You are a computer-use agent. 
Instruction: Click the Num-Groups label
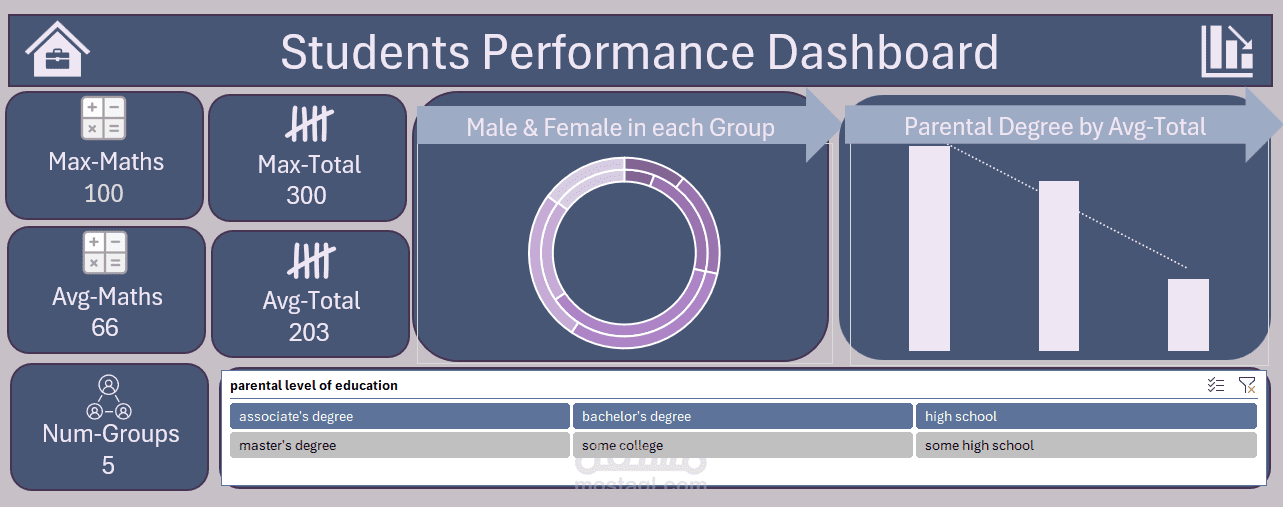[x=111, y=433]
